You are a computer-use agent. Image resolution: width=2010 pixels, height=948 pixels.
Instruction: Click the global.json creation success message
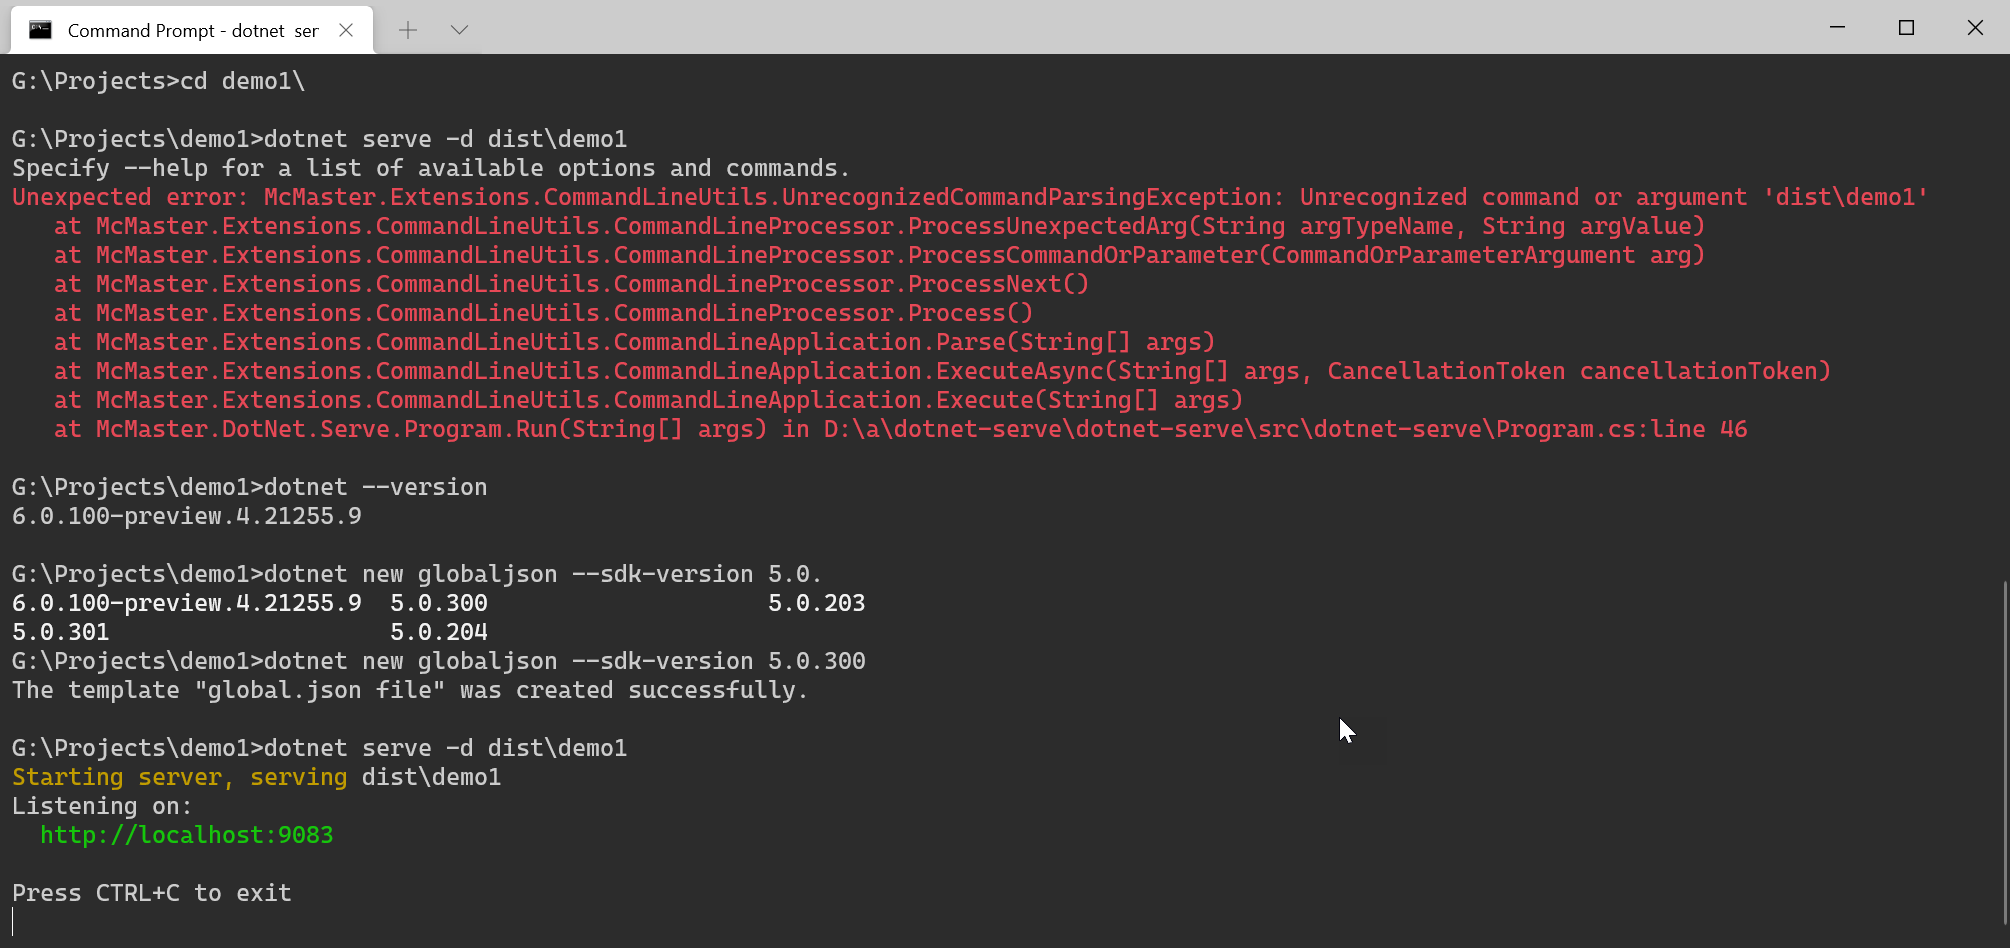point(408,689)
